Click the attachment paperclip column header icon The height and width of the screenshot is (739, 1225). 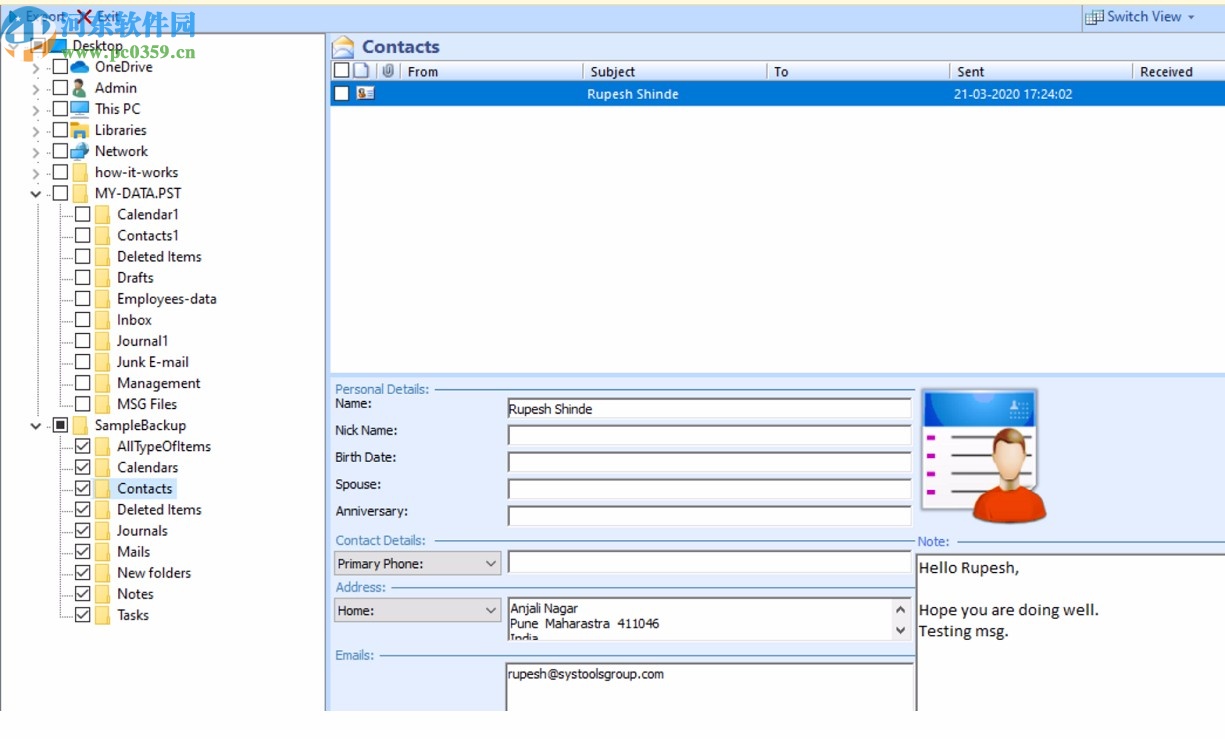[388, 71]
